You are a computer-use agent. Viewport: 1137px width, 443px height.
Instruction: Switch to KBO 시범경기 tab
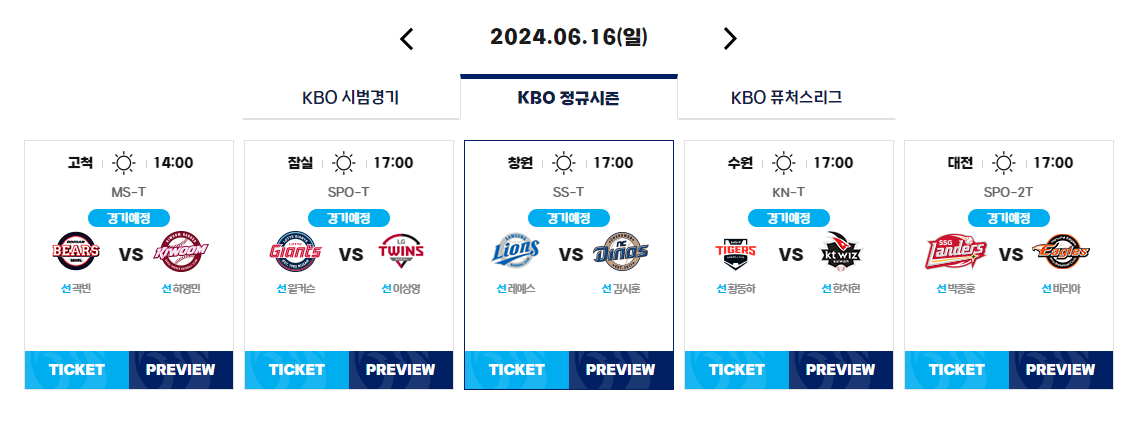click(x=351, y=98)
